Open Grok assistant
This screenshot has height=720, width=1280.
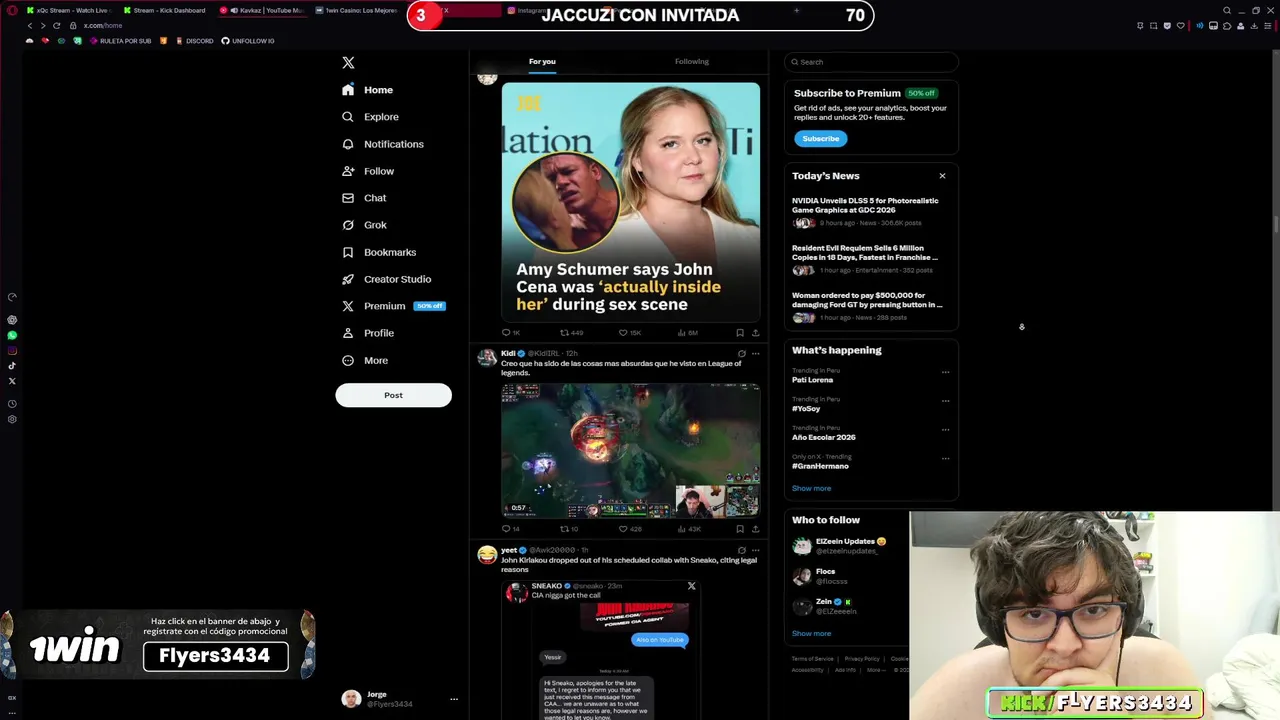click(x=364, y=225)
